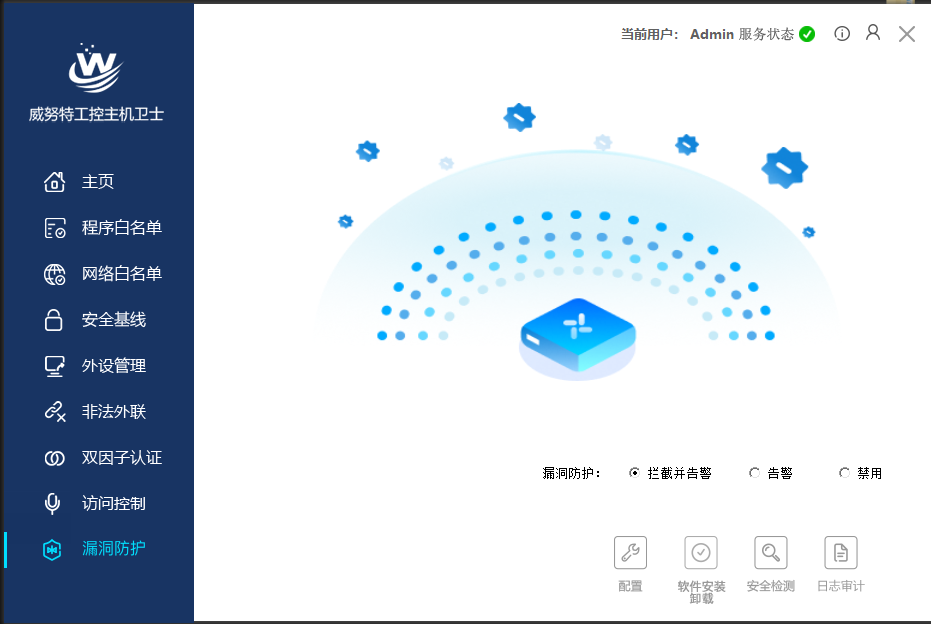931x624 pixels.
Task: Click the double-ring icon for 双因子认证
Action: coord(55,458)
